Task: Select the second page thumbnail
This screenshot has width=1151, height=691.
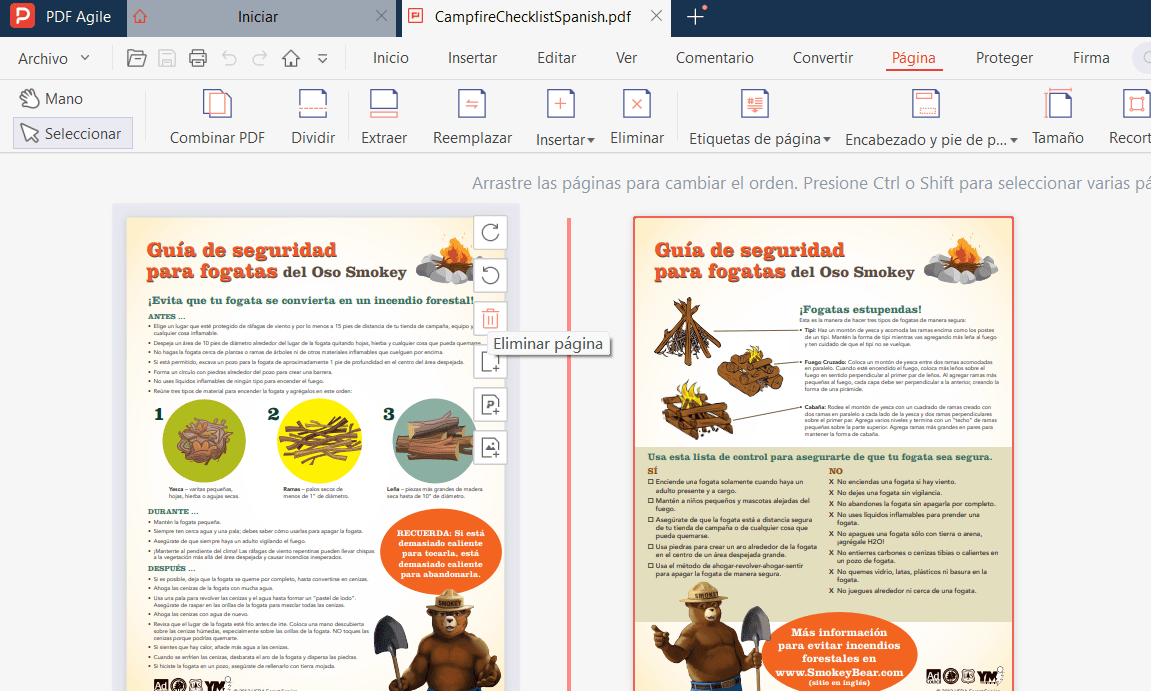Action: 823,450
